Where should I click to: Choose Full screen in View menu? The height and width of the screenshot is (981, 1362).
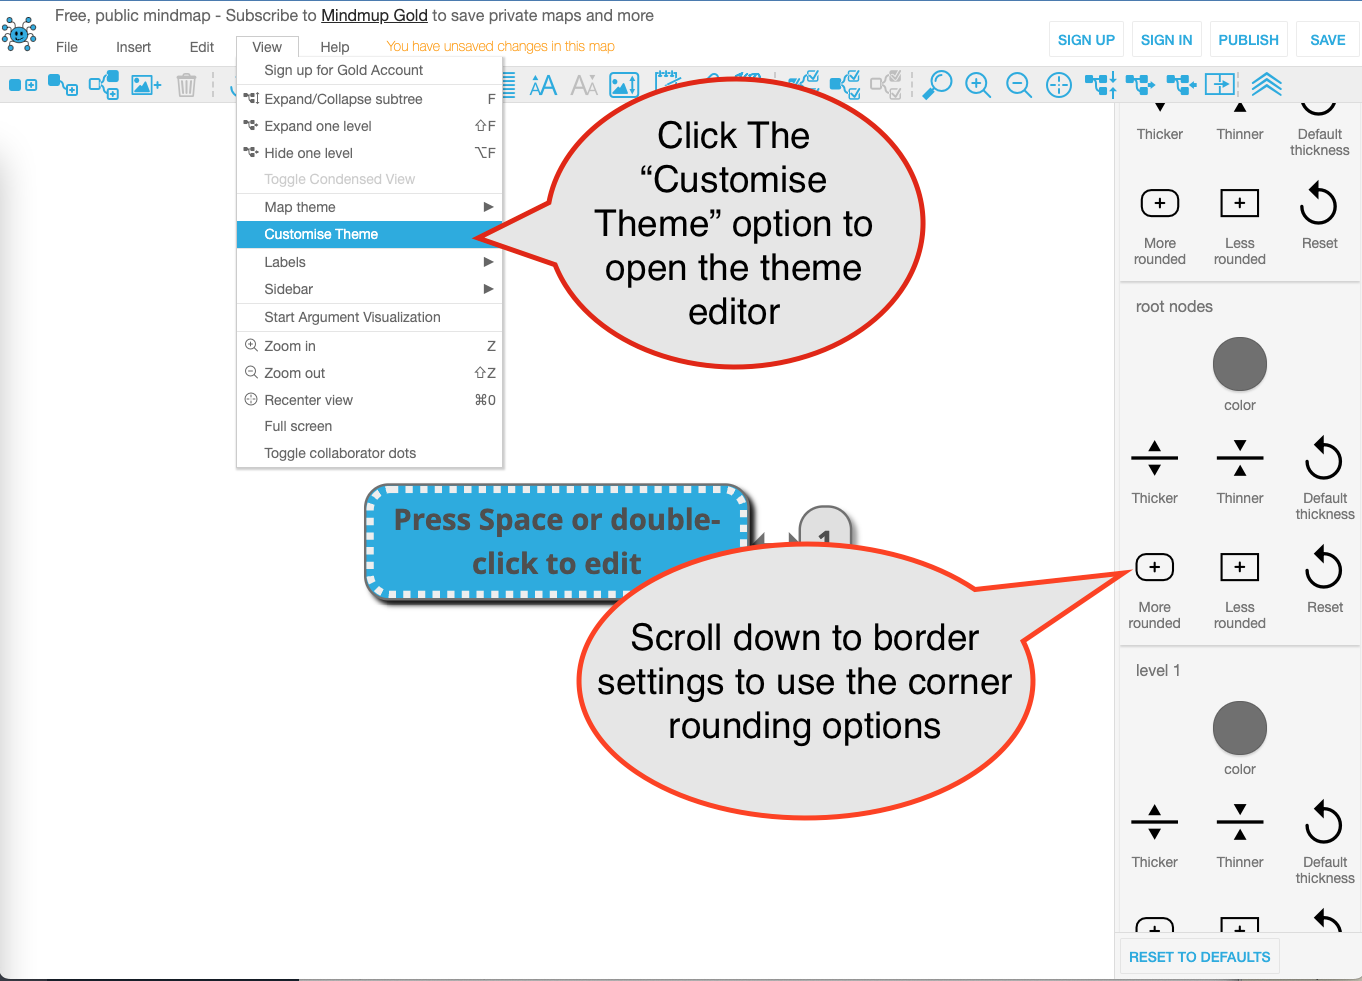tap(369, 426)
